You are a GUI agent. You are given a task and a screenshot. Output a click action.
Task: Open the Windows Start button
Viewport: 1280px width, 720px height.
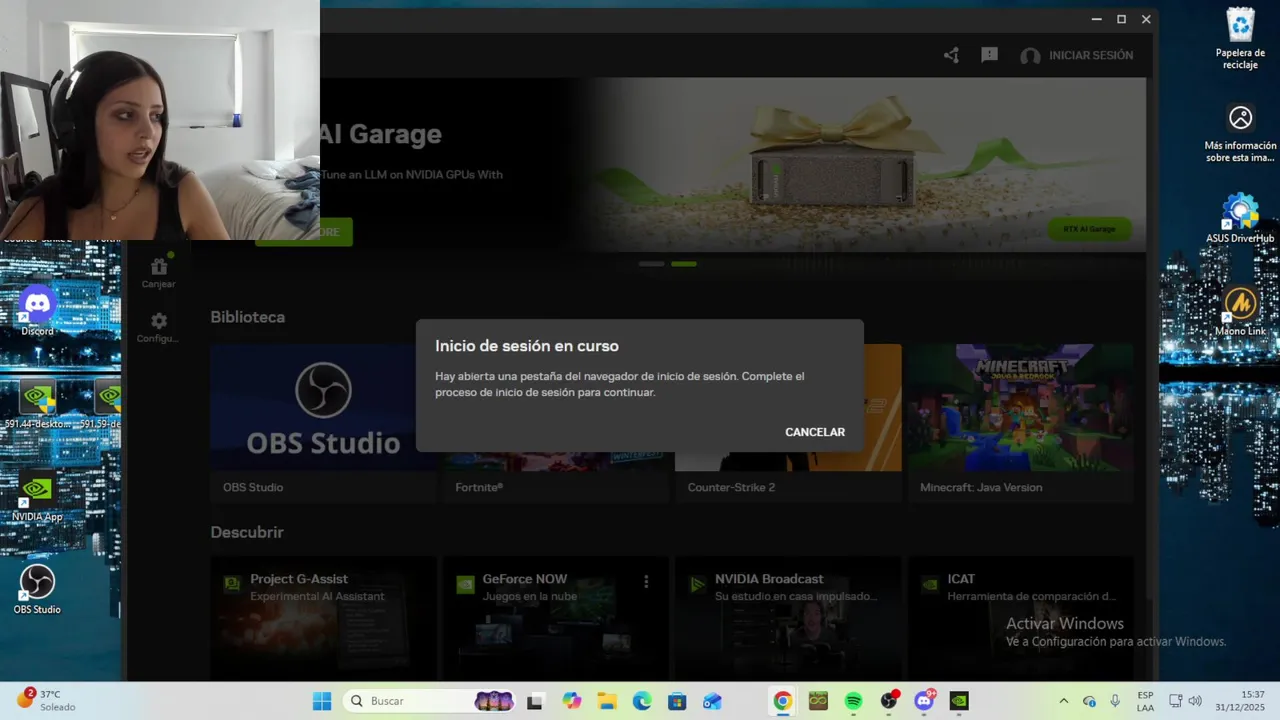tap(322, 701)
